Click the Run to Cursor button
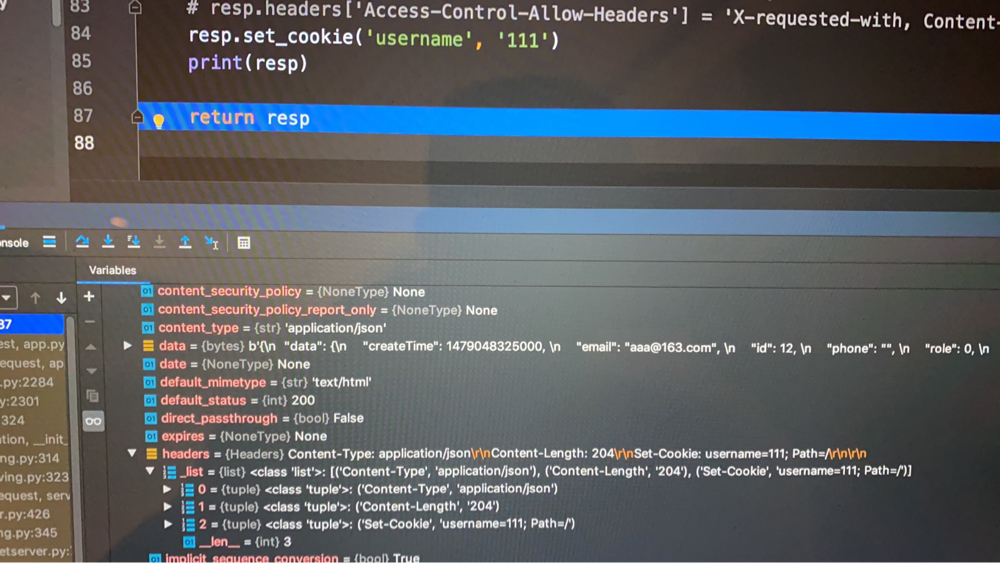The image size is (1000, 563). [x=211, y=242]
